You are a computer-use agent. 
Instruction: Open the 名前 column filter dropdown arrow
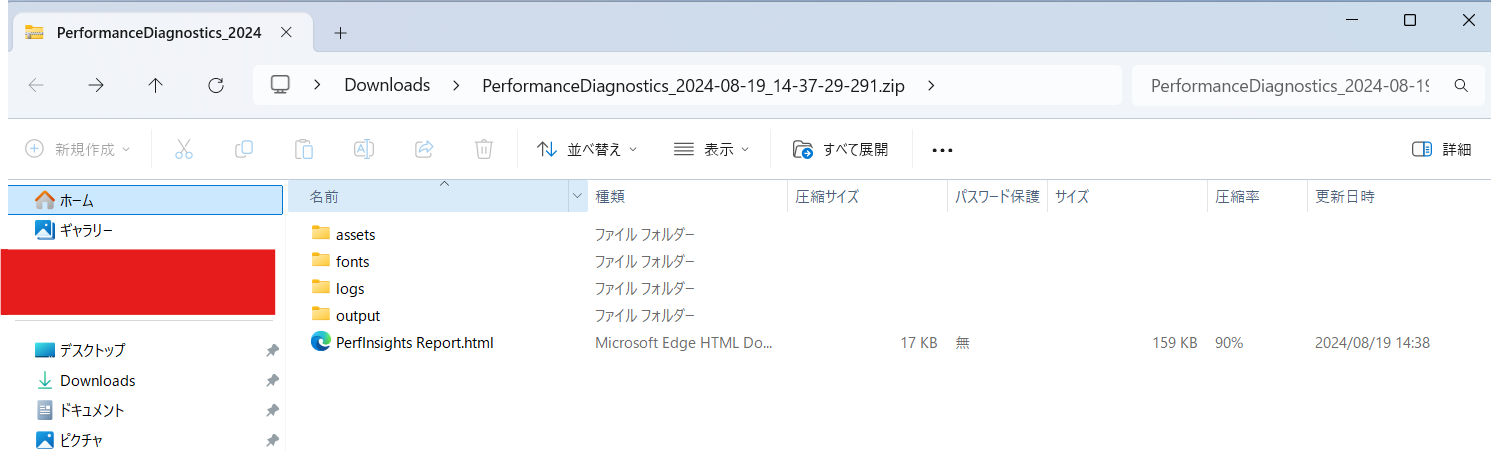577,197
